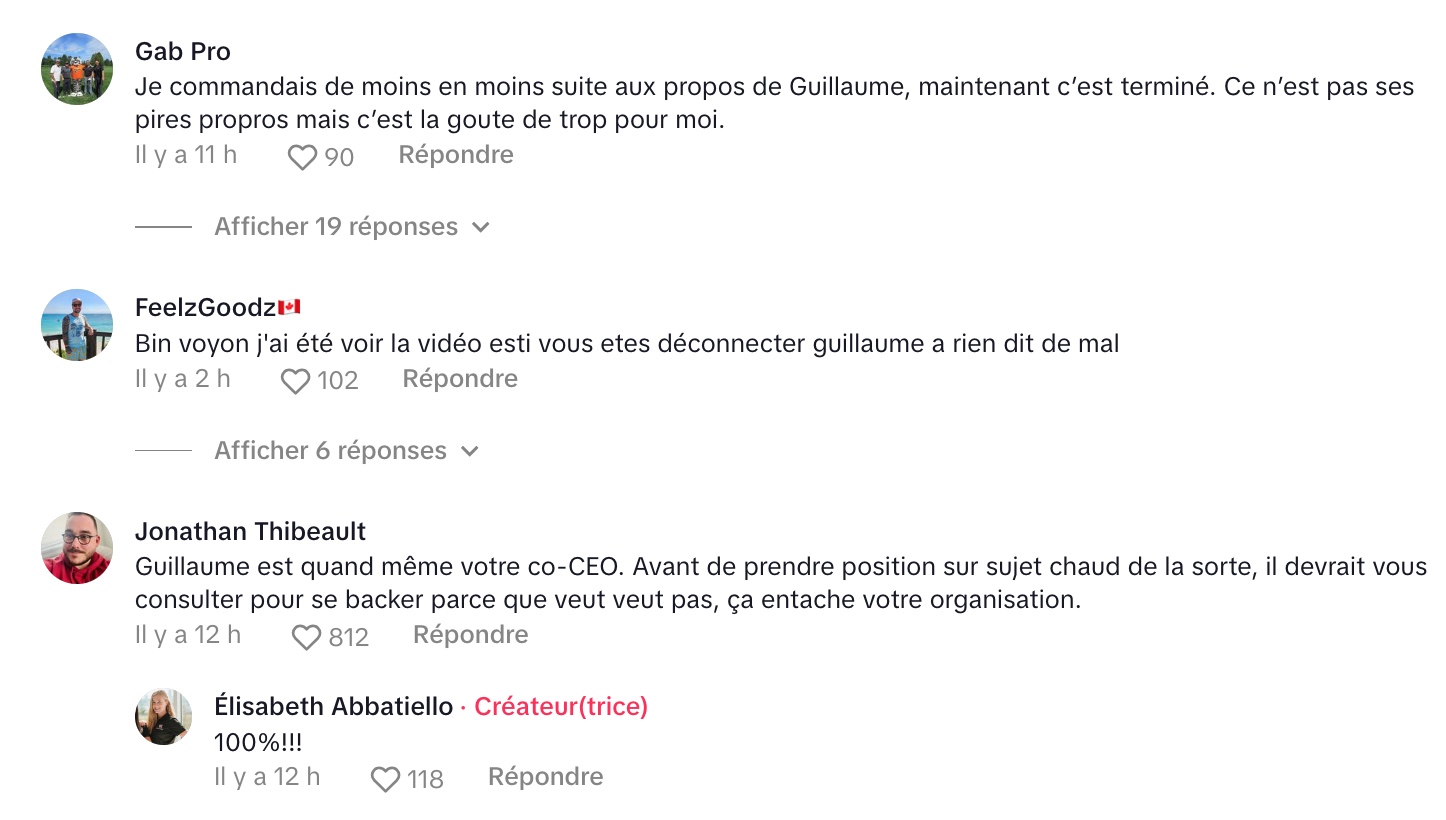Expand Afficher 6 réponses
1446x820 pixels.
(x=330, y=451)
